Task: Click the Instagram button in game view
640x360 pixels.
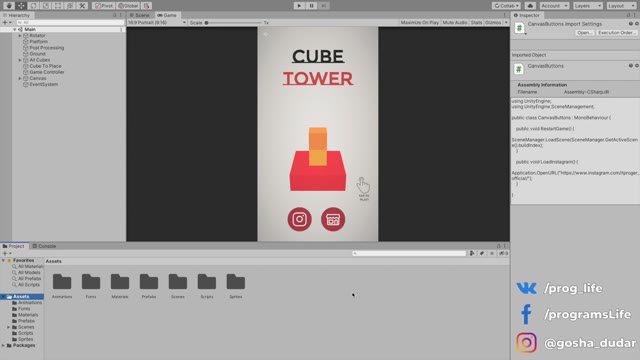Action: [x=300, y=219]
